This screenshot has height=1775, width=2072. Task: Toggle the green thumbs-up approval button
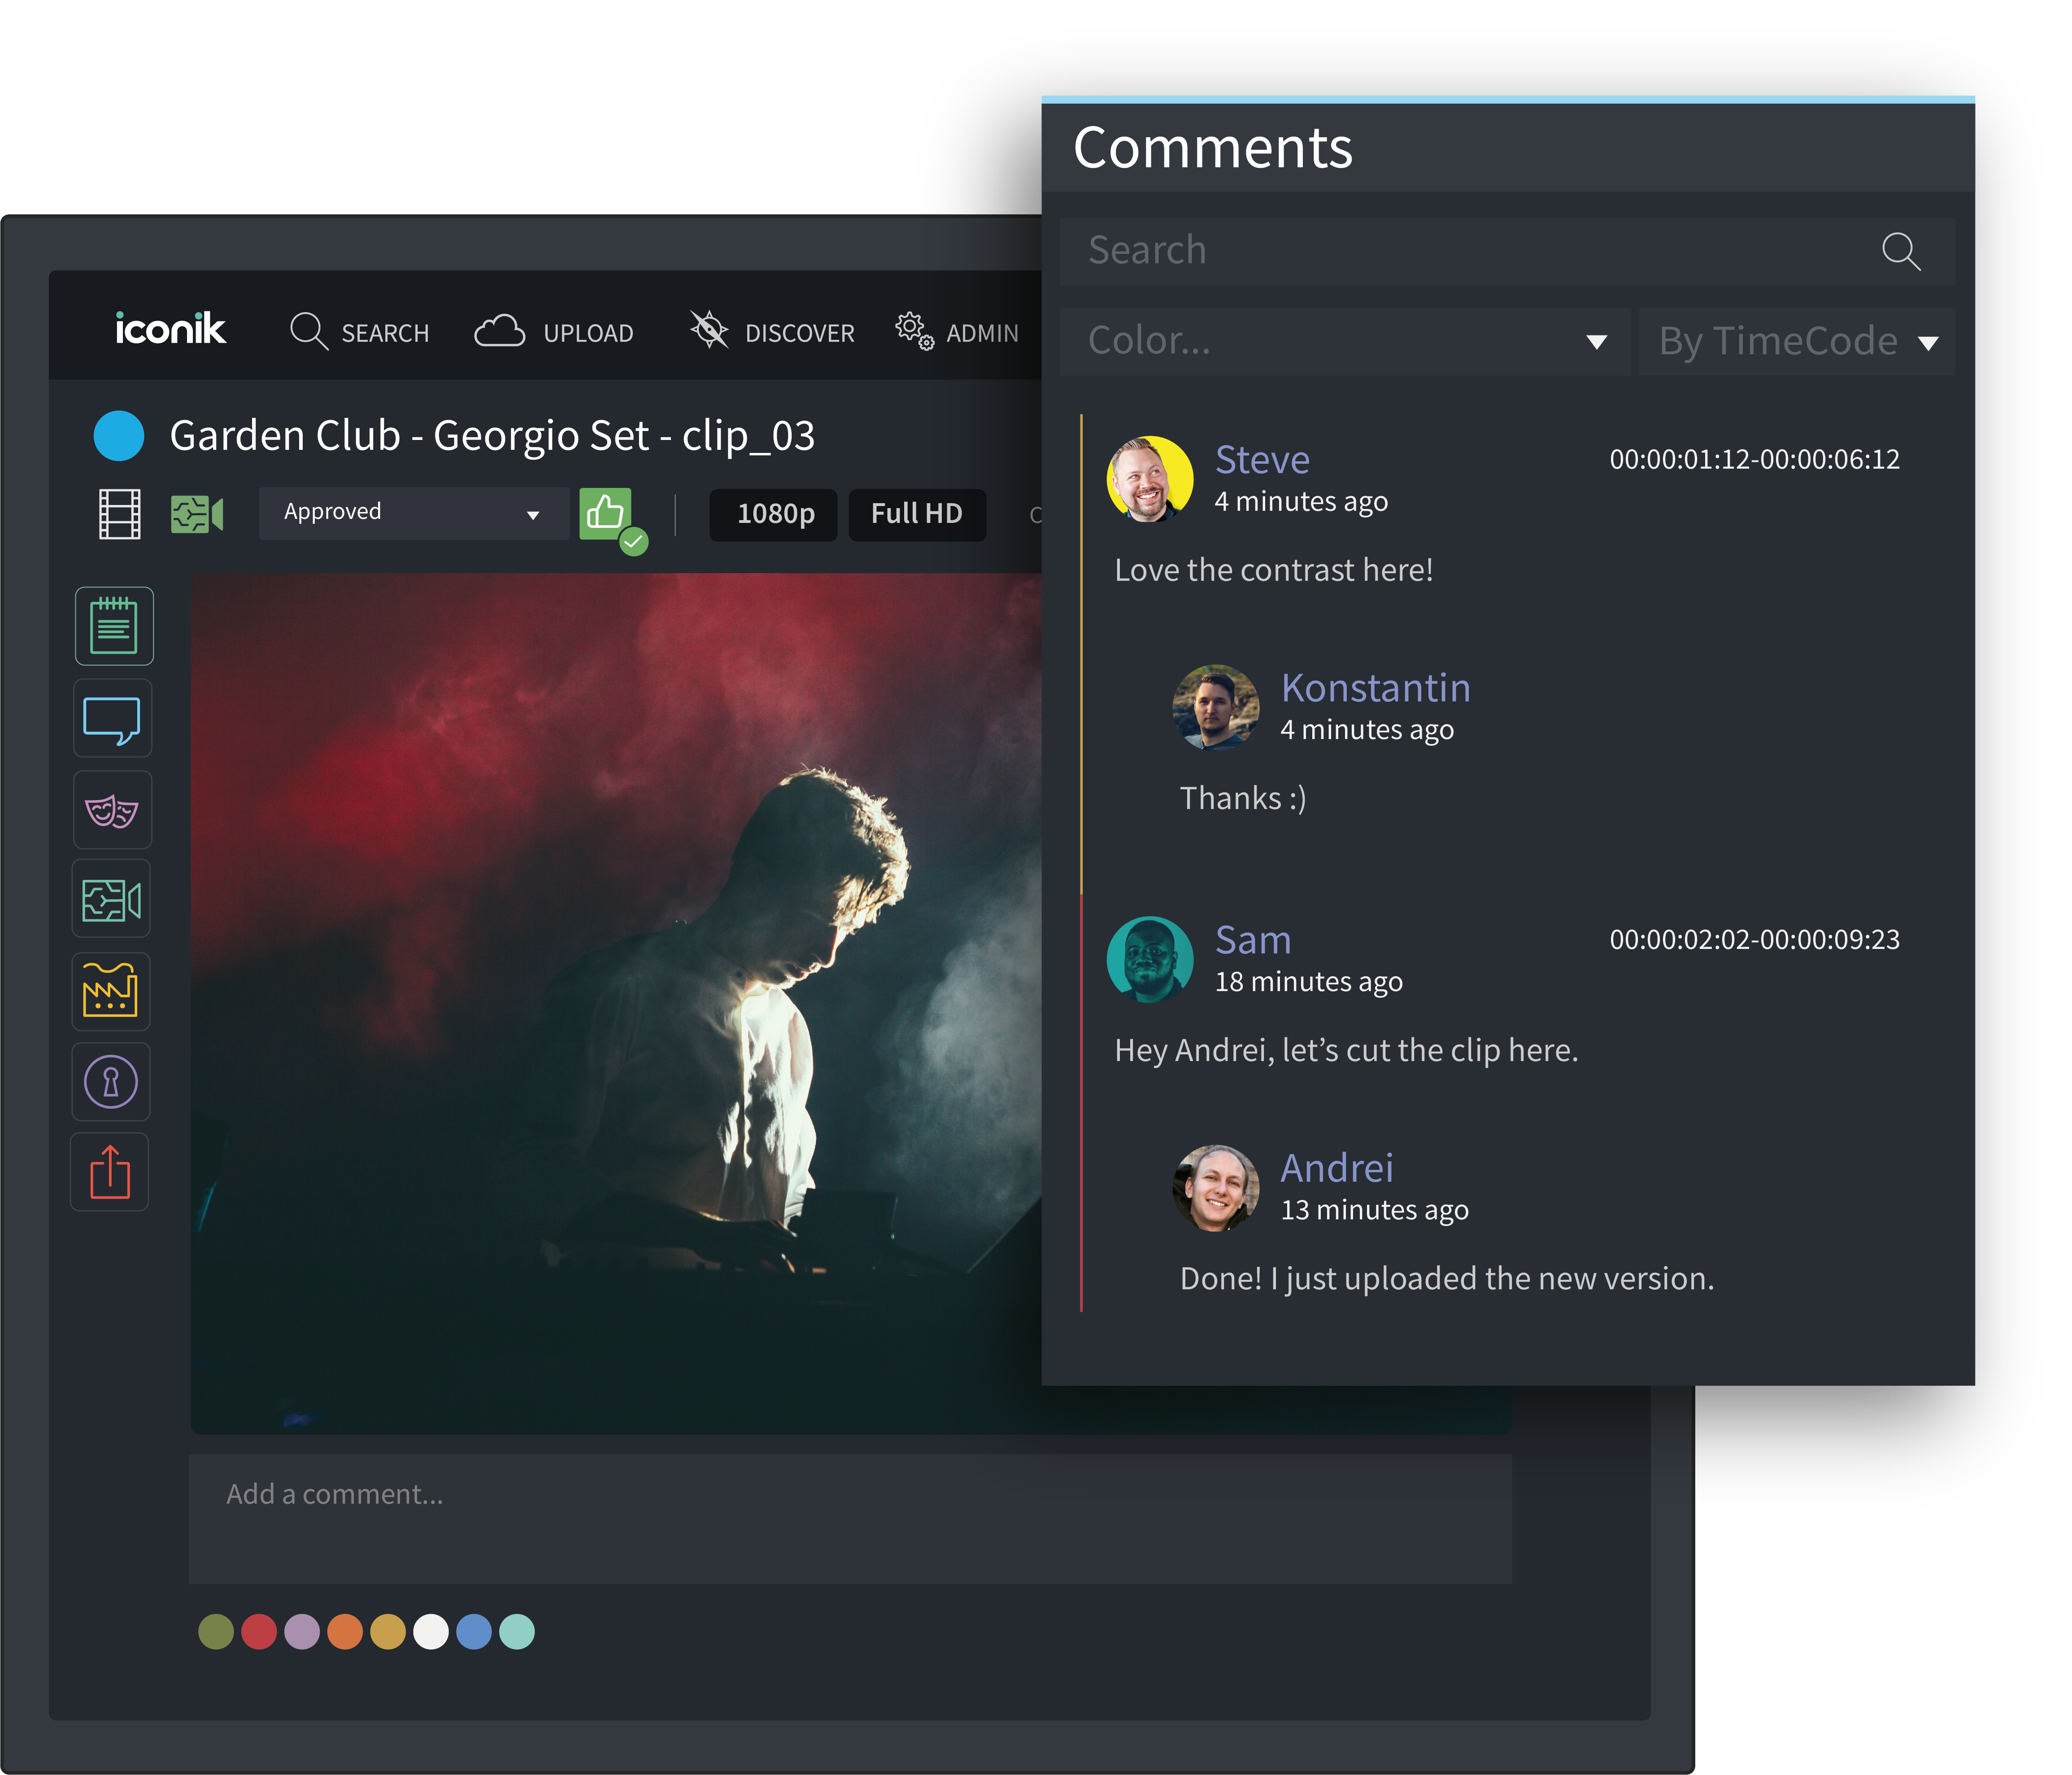click(606, 514)
